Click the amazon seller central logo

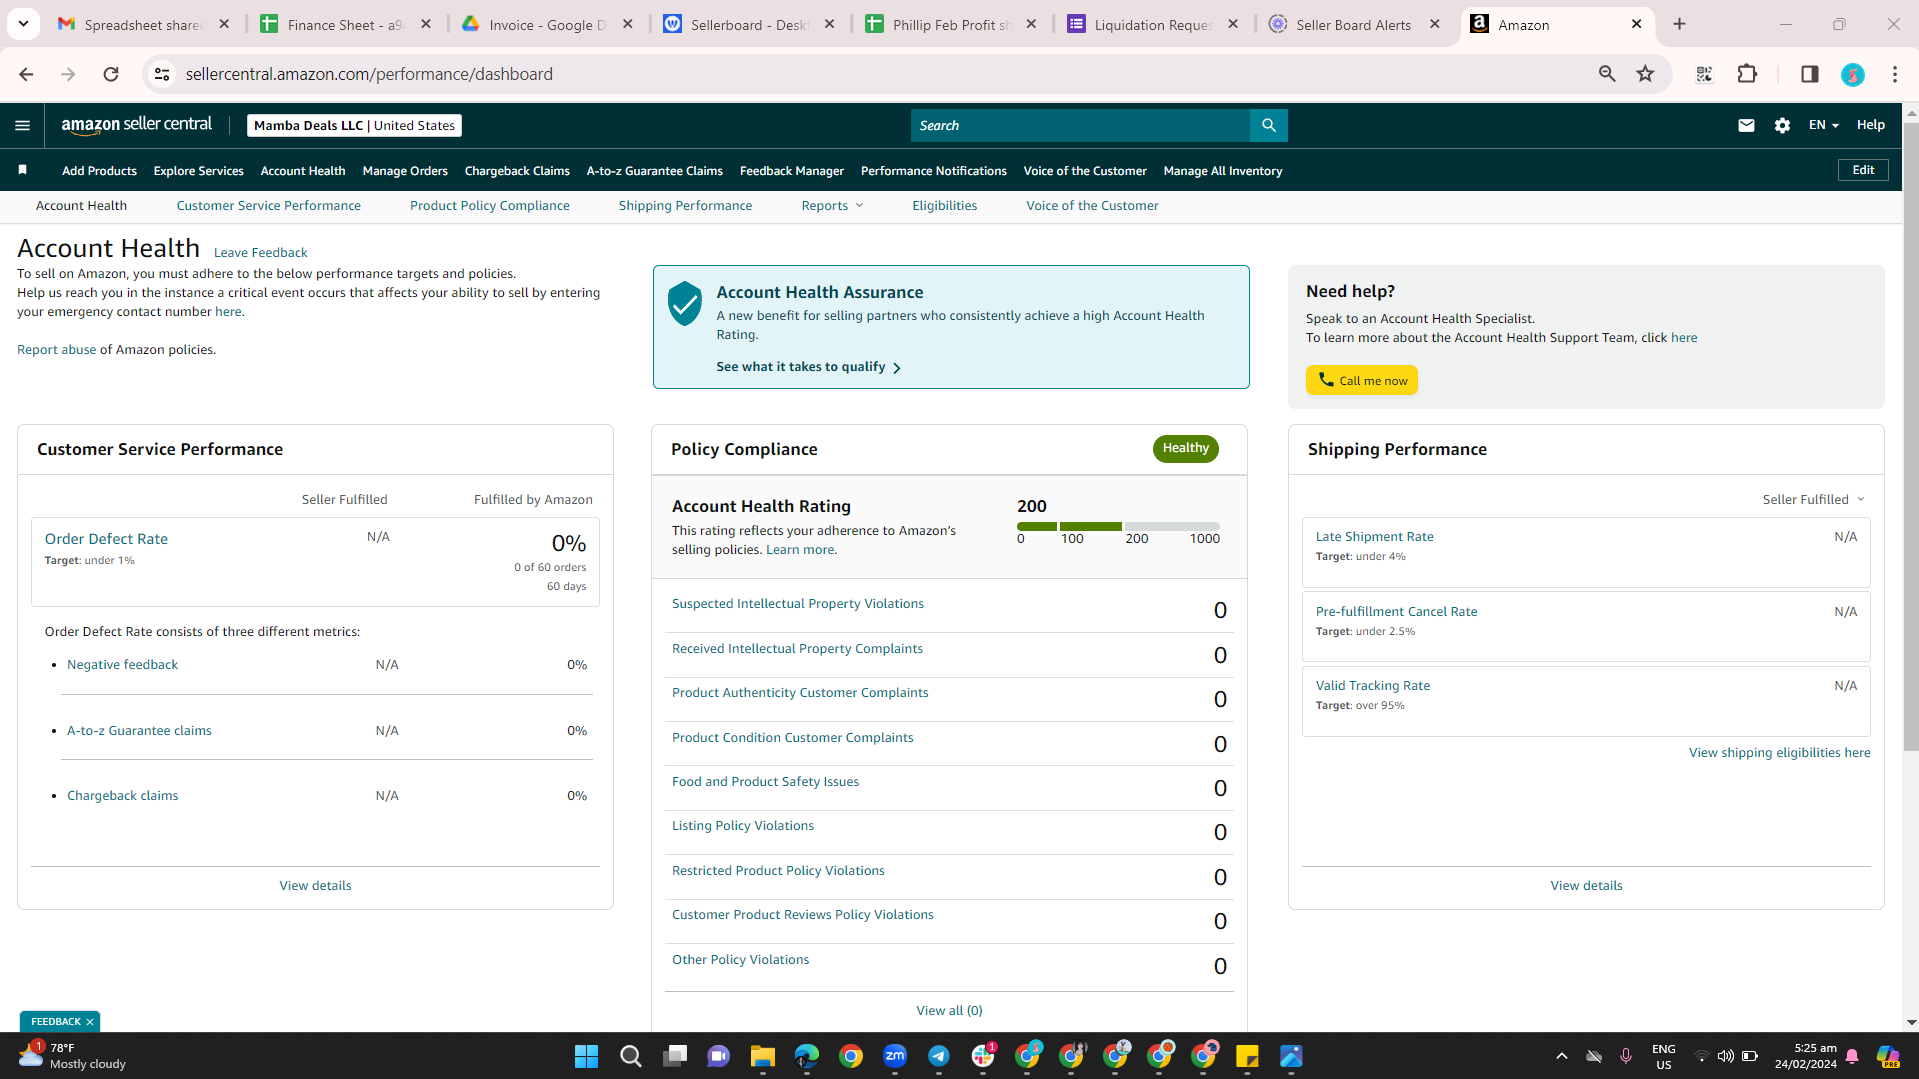coord(137,125)
